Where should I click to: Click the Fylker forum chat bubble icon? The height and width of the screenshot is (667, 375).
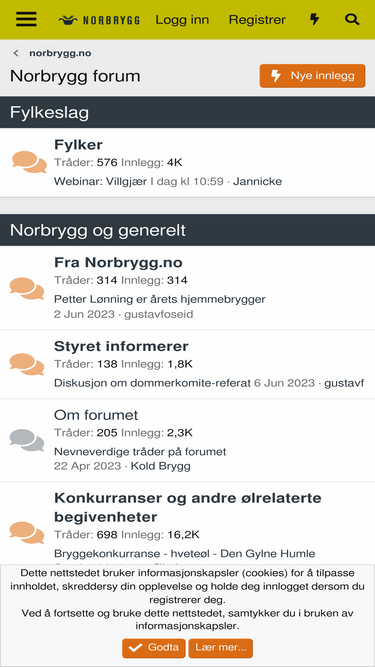click(x=29, y=162)
